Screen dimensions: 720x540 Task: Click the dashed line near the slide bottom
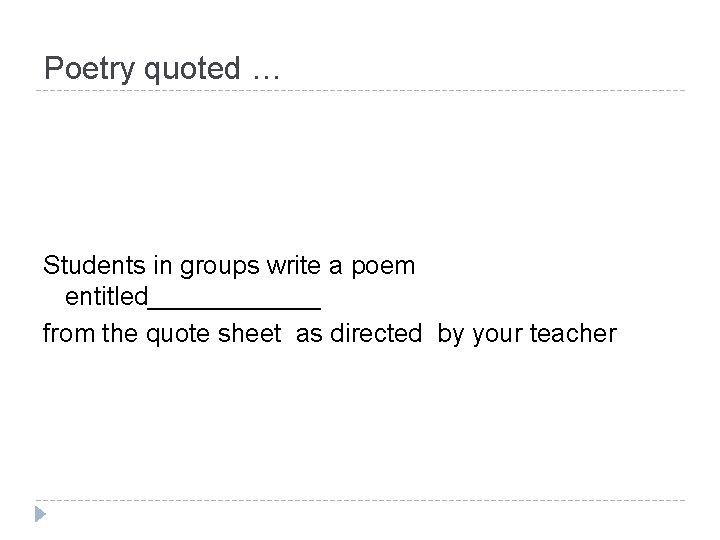point(360,500)
